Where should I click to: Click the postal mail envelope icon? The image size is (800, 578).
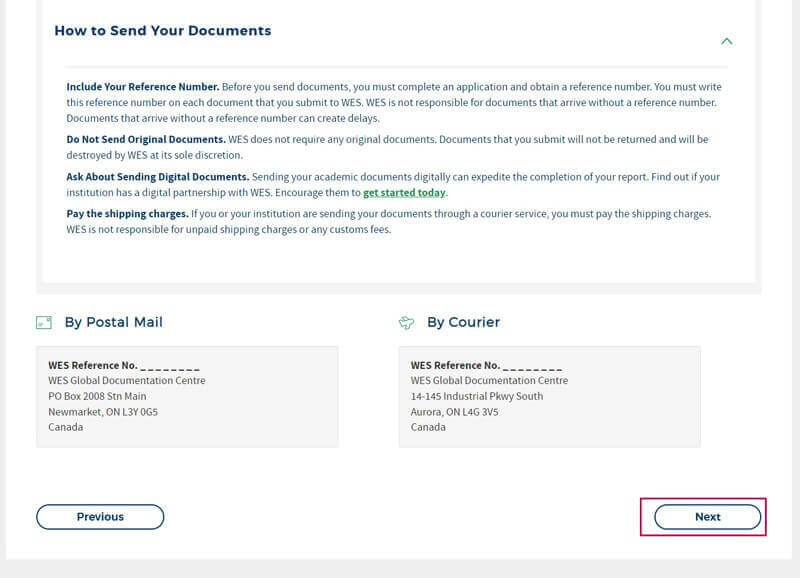(x=43, y=323)
